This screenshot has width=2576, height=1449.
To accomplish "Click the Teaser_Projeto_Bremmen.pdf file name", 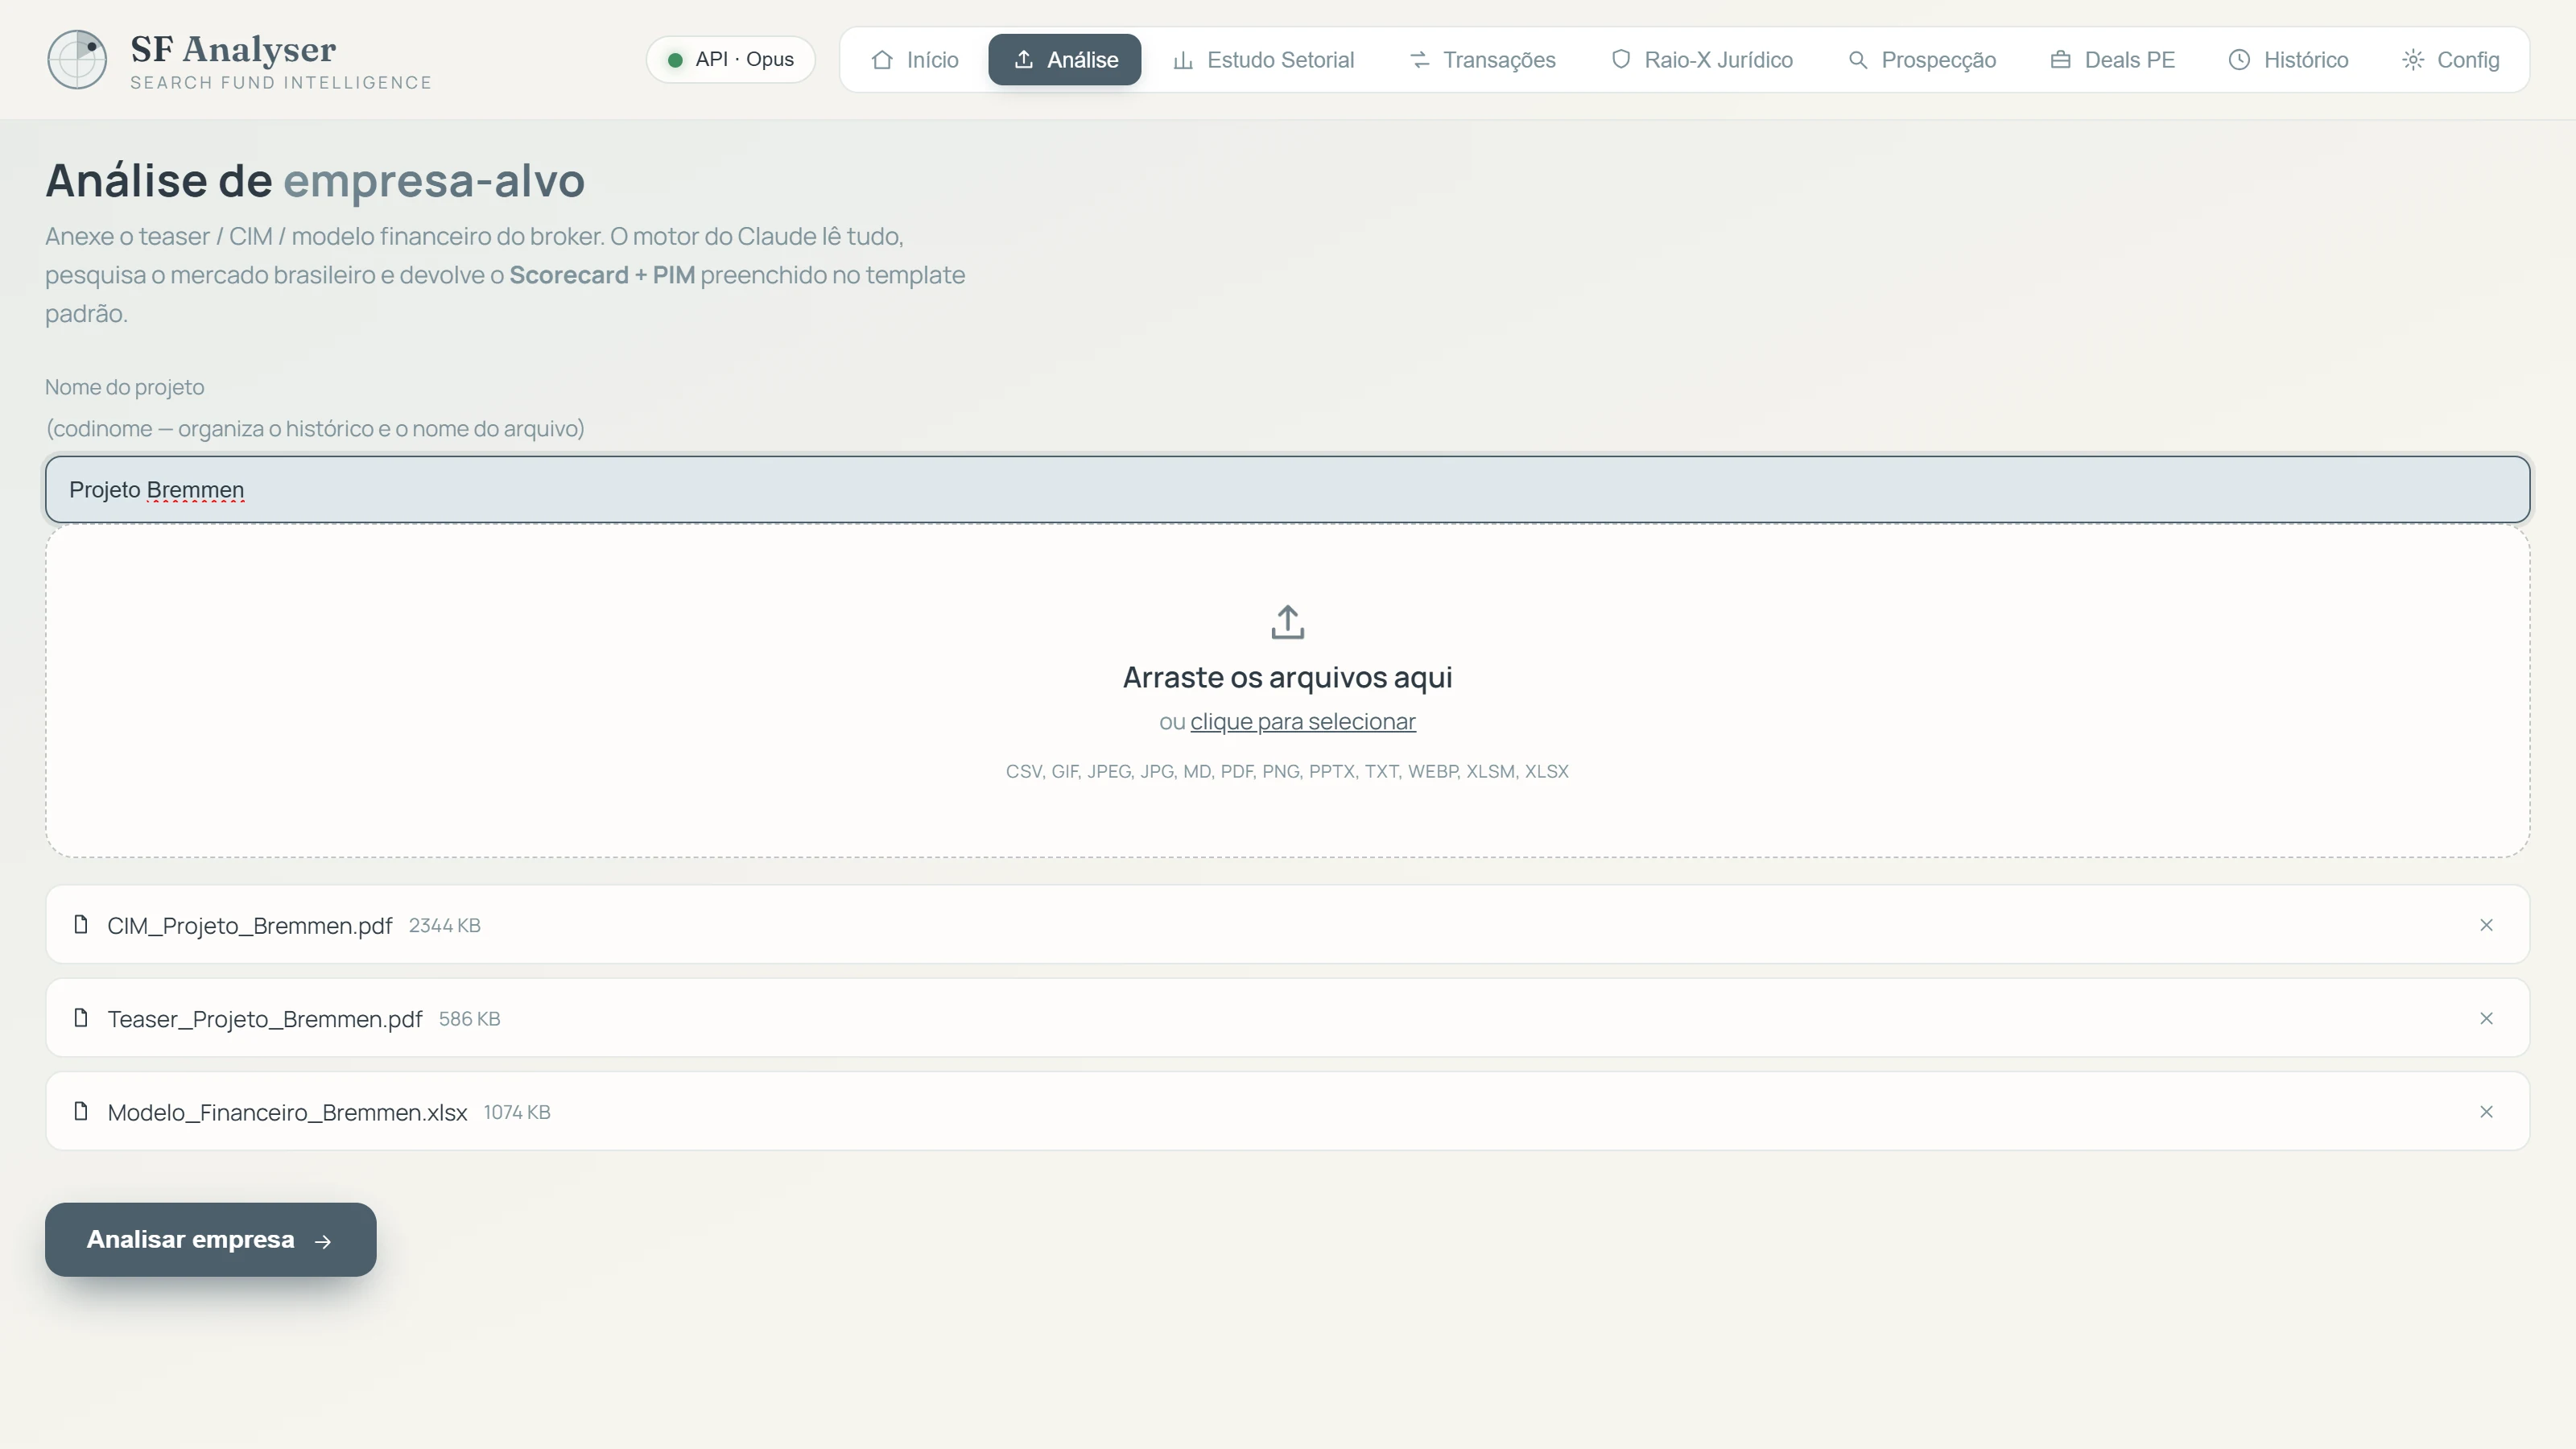I will [x=265, y=1019].
